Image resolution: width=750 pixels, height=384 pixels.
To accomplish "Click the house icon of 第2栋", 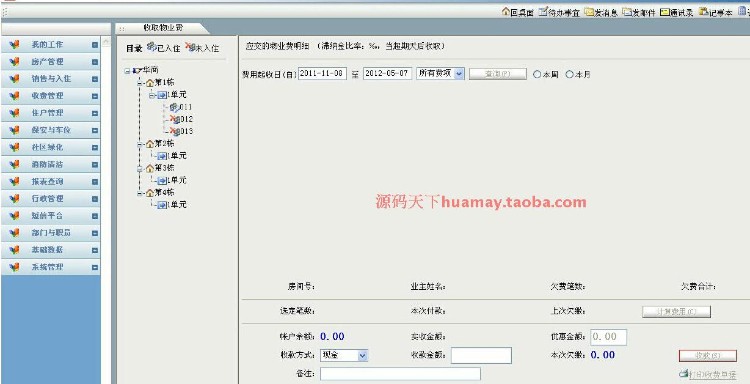I will point(150,144).
